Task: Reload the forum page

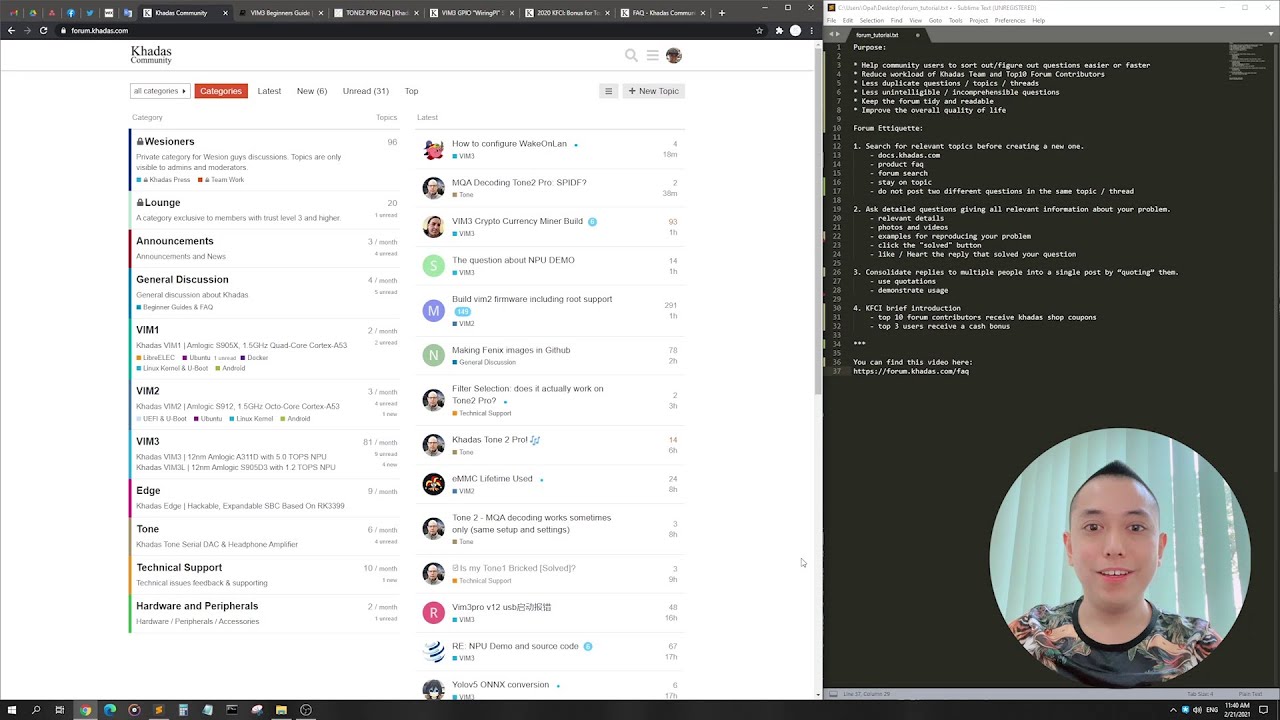Action: pos(43,30)
